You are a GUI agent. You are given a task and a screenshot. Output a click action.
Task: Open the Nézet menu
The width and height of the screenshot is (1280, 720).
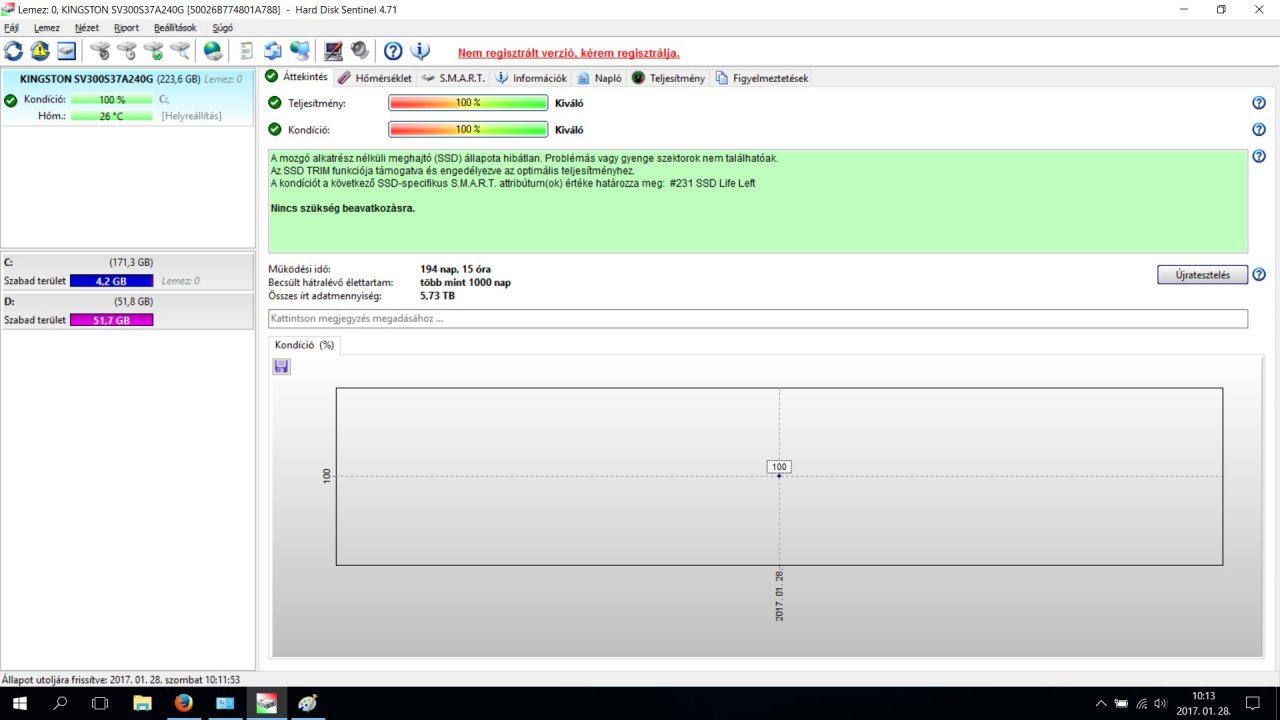pos(87,28)
